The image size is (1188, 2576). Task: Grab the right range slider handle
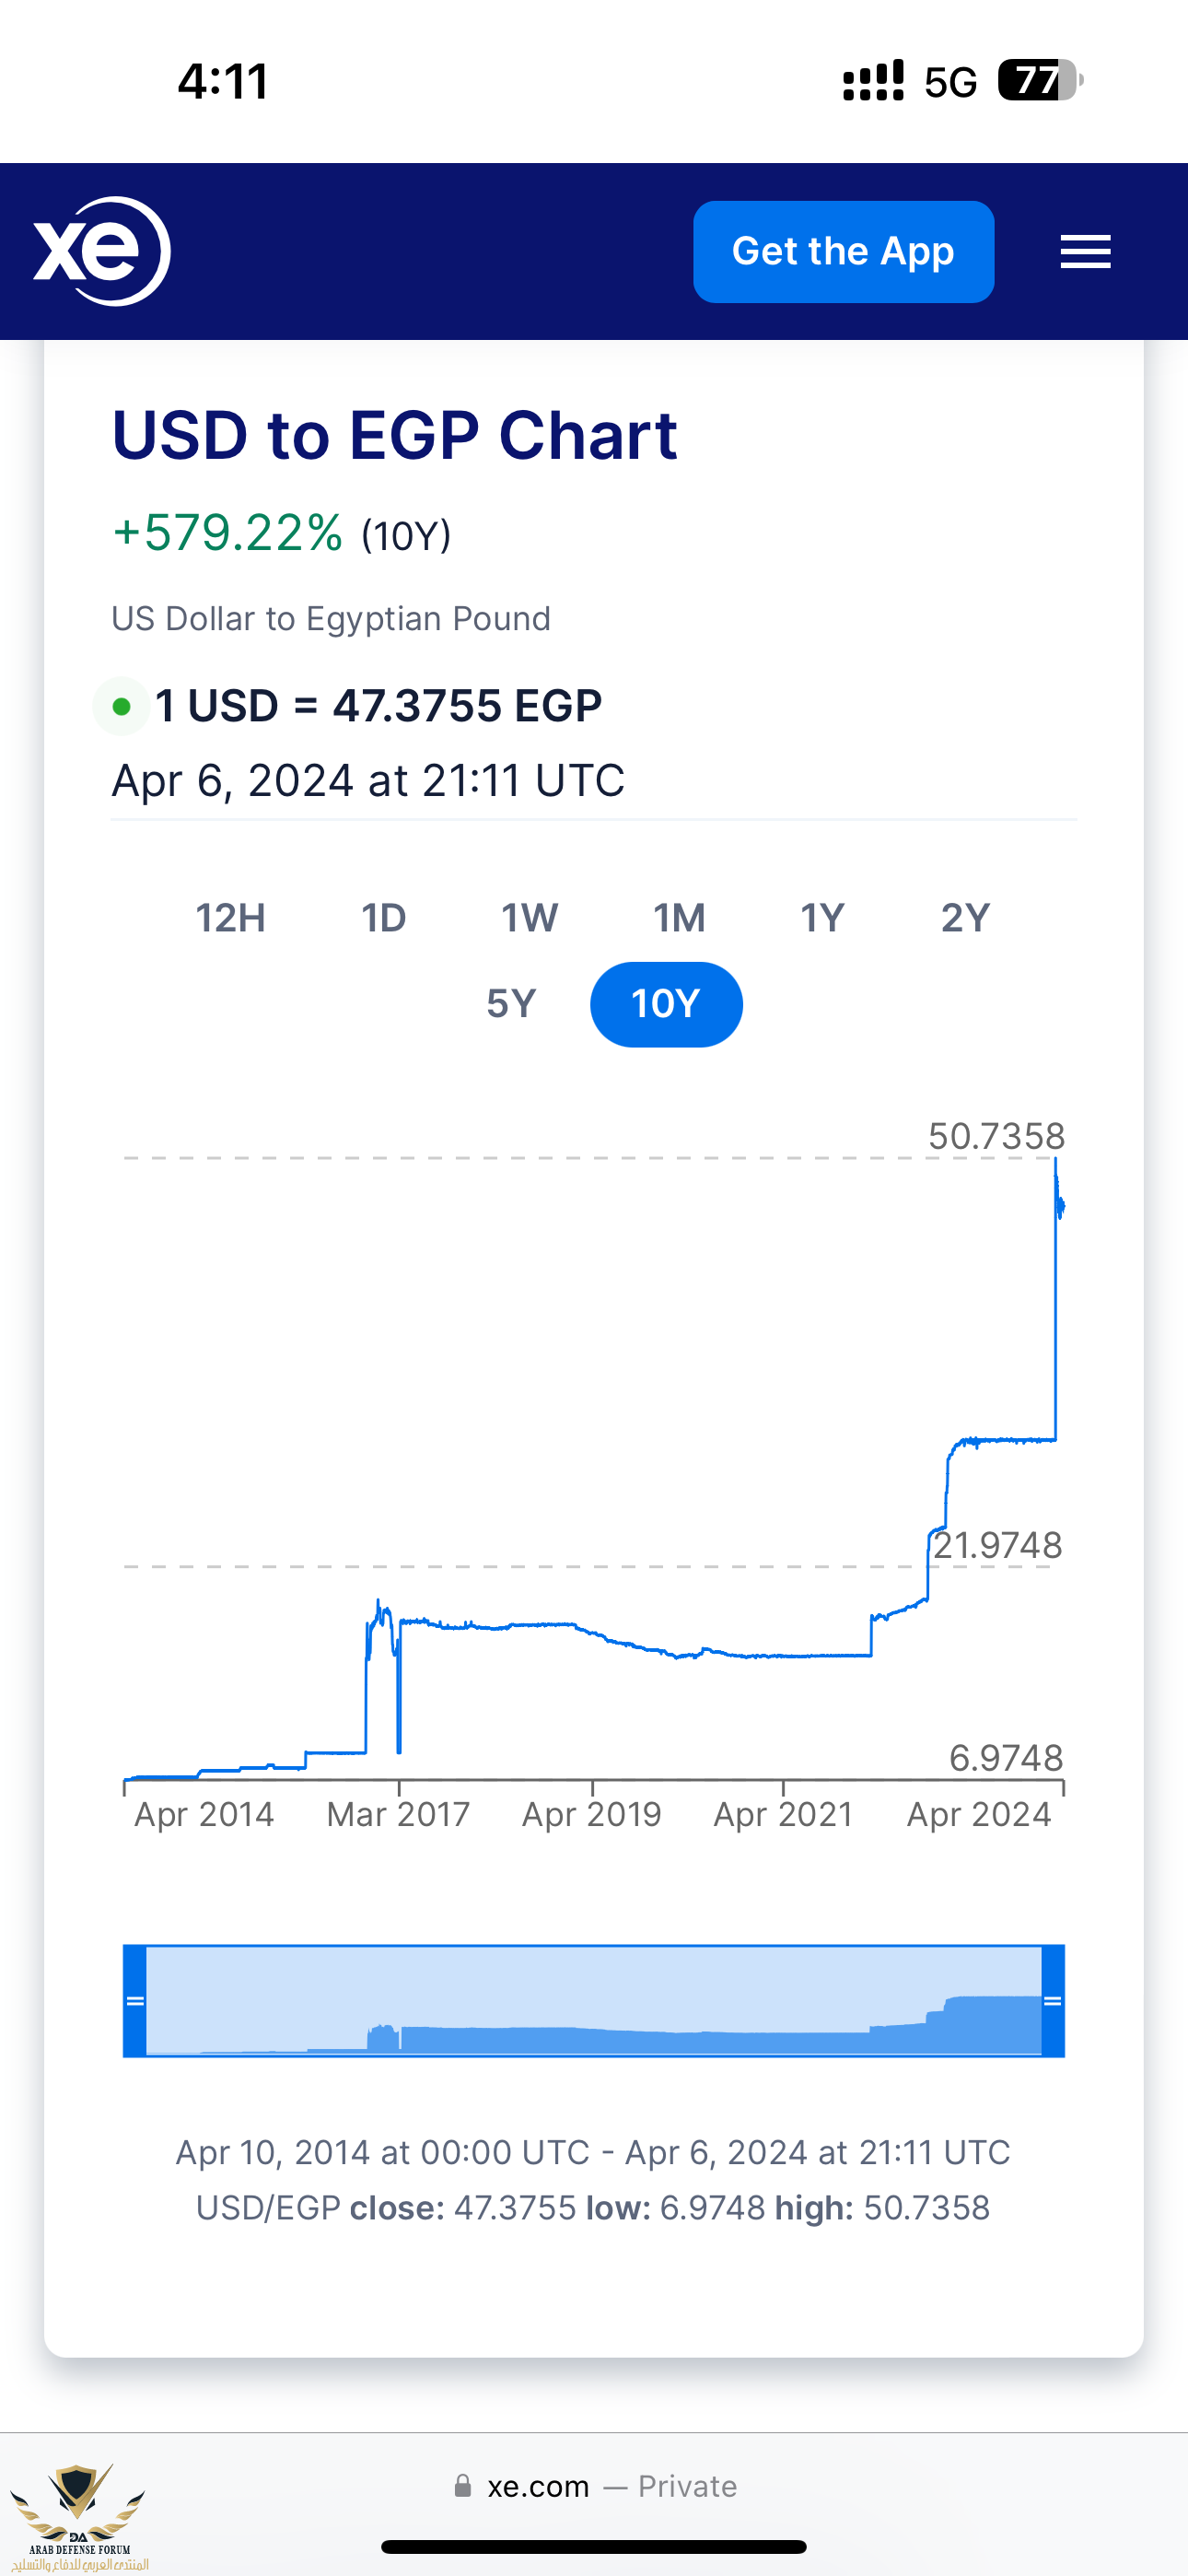1052,2001
